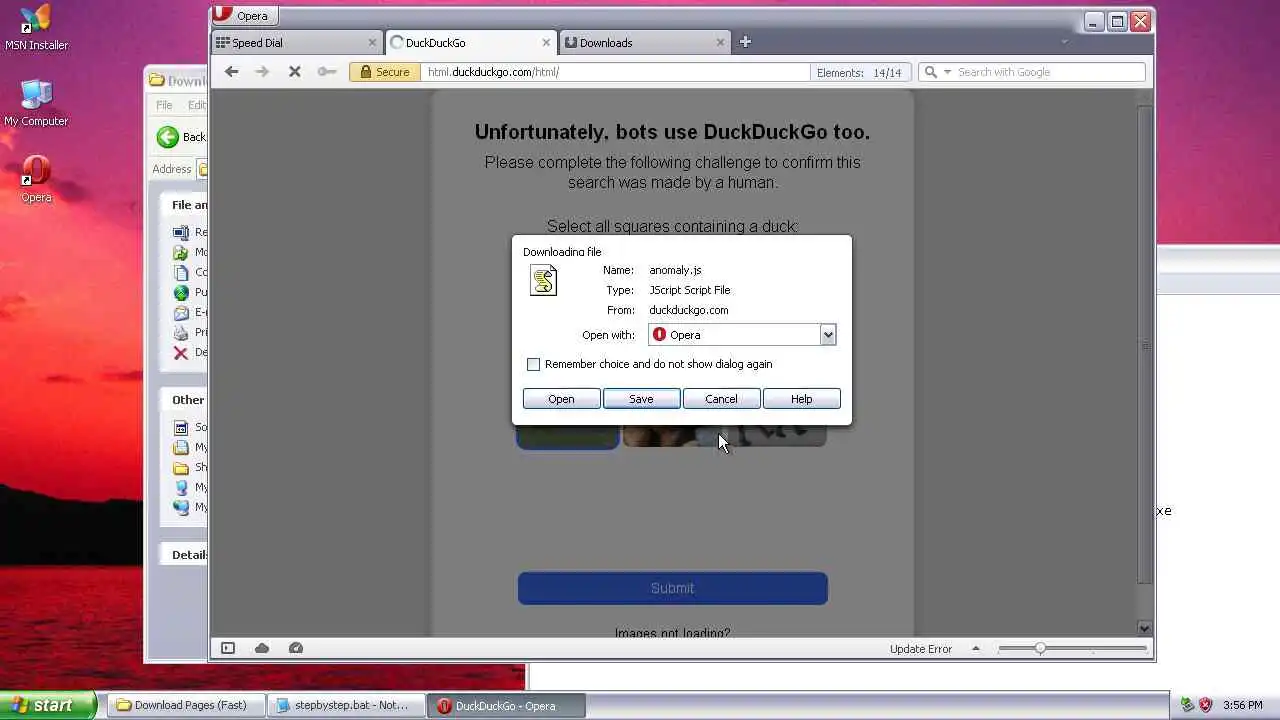Switch to Download Pages (Fast) taskbar item
The width and height of the screenshot is (1280, 720).
(x=186, y=705)
